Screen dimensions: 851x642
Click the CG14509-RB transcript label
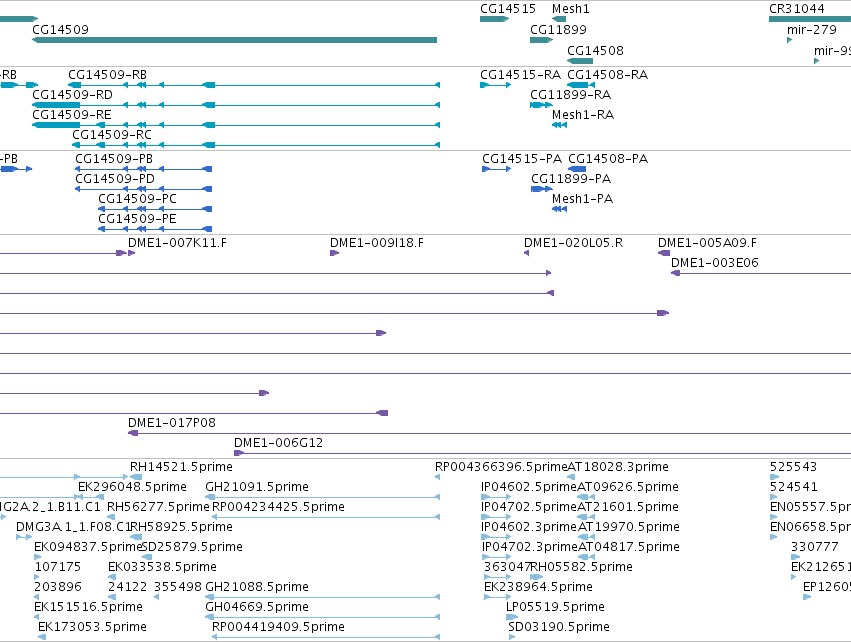pos(107,74)
